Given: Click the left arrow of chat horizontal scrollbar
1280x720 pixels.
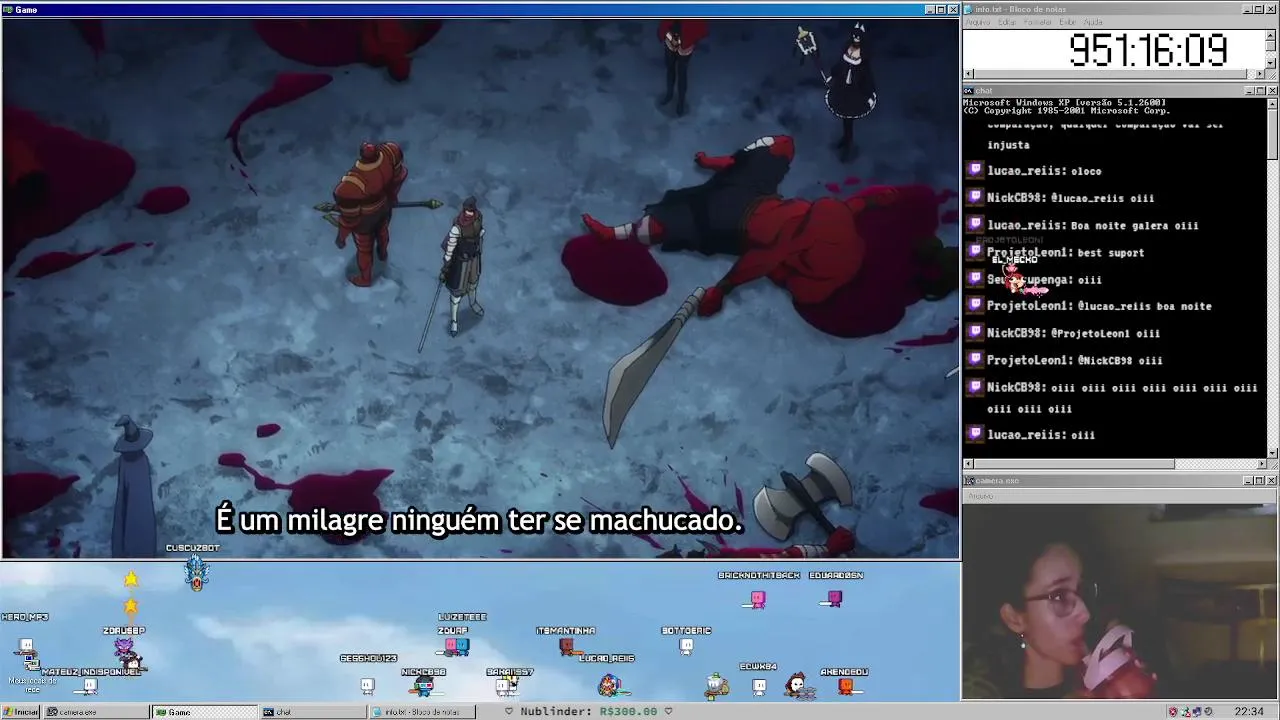Looking at the screenshot, I should pos(968,464).
